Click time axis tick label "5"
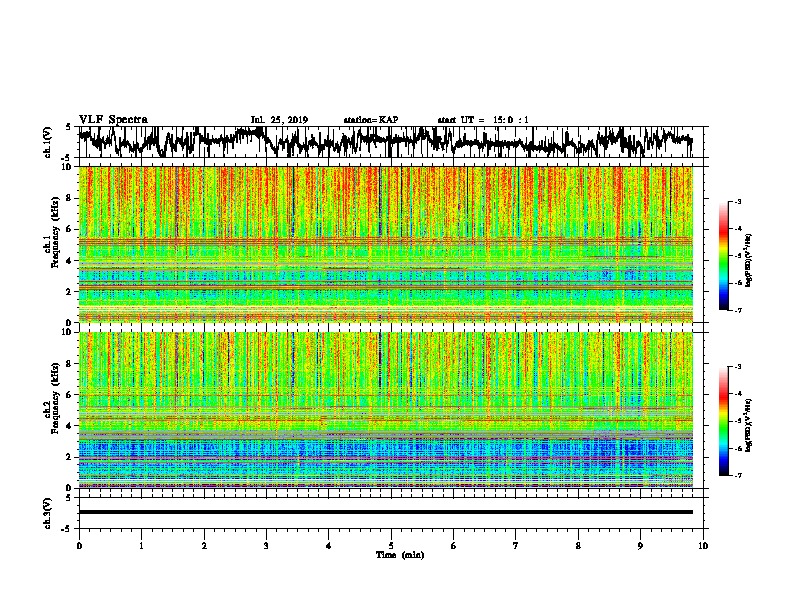 (391, 546)
